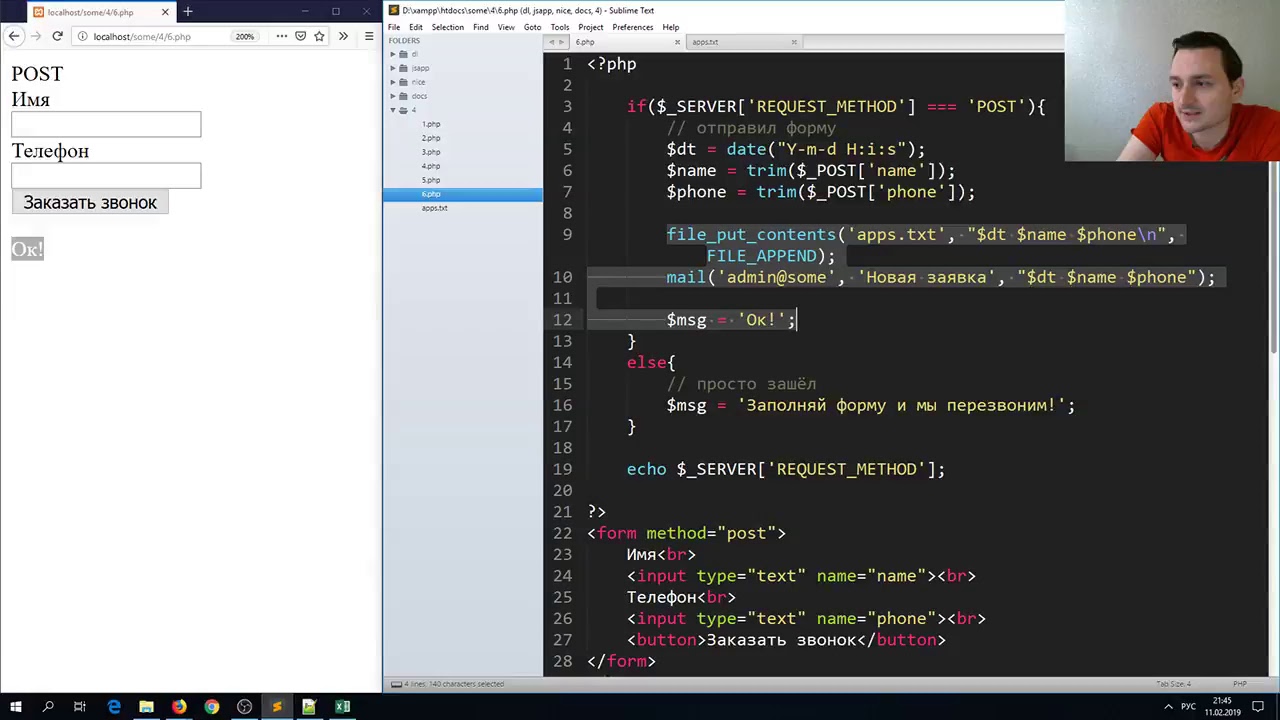Open the Edit menu
The width and height of the screenshot is (1280, 720).
coord(415,27)
